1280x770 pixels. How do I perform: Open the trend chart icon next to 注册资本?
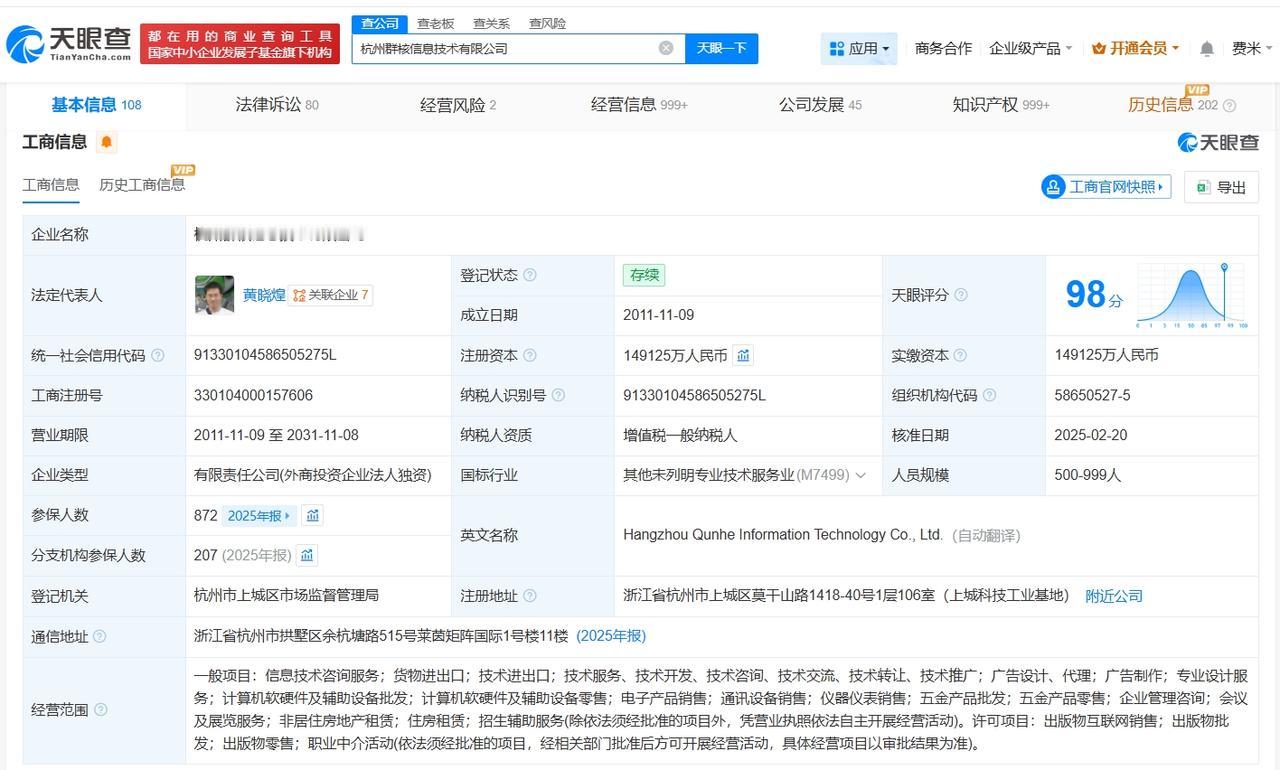pyautogui.click(x=742, y=355)
